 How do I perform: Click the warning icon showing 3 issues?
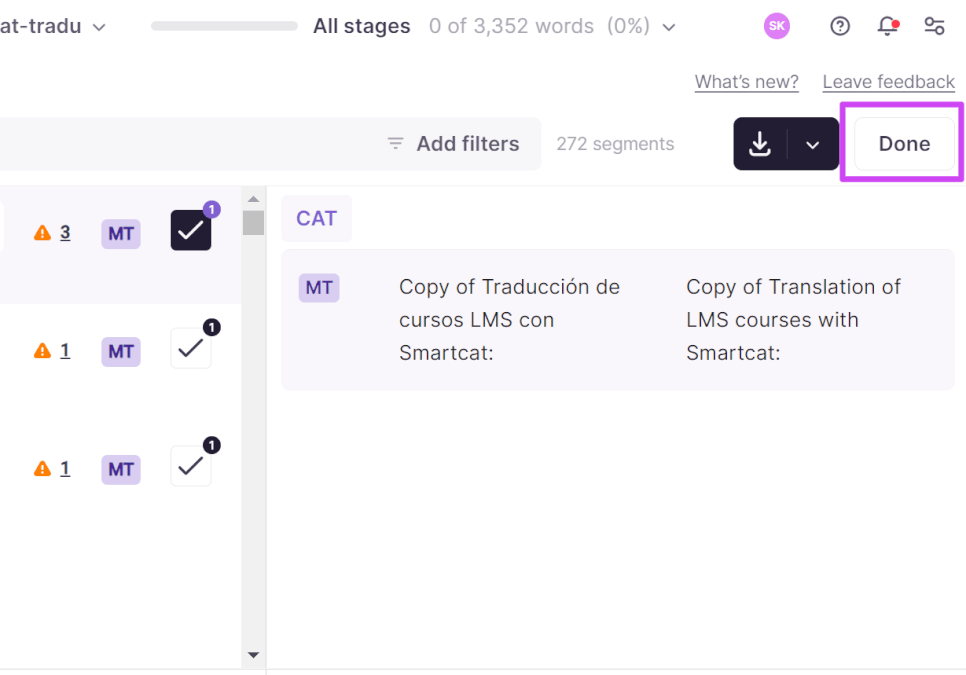click(43, 233)
